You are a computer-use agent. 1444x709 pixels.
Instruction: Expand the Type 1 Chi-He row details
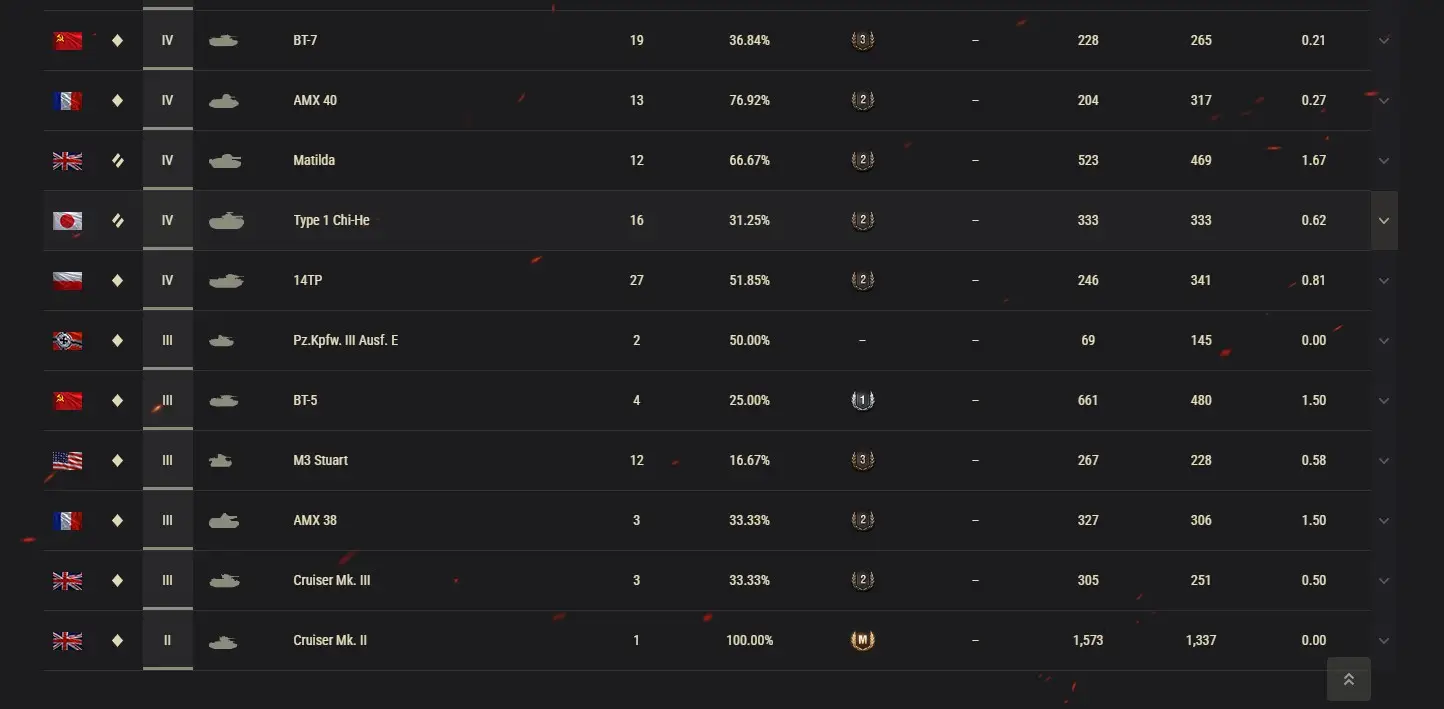point(1384,221)
